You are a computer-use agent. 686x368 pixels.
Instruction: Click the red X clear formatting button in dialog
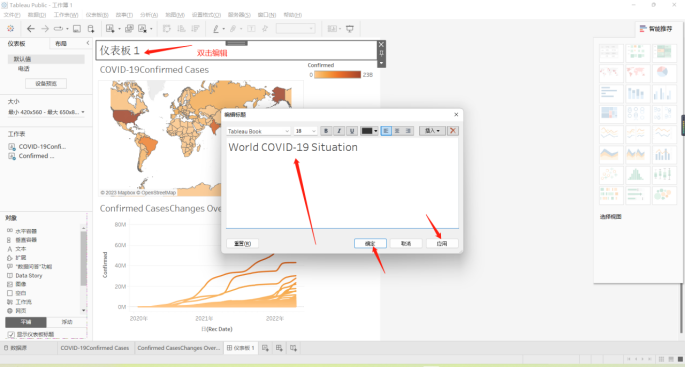pos(453,131)
